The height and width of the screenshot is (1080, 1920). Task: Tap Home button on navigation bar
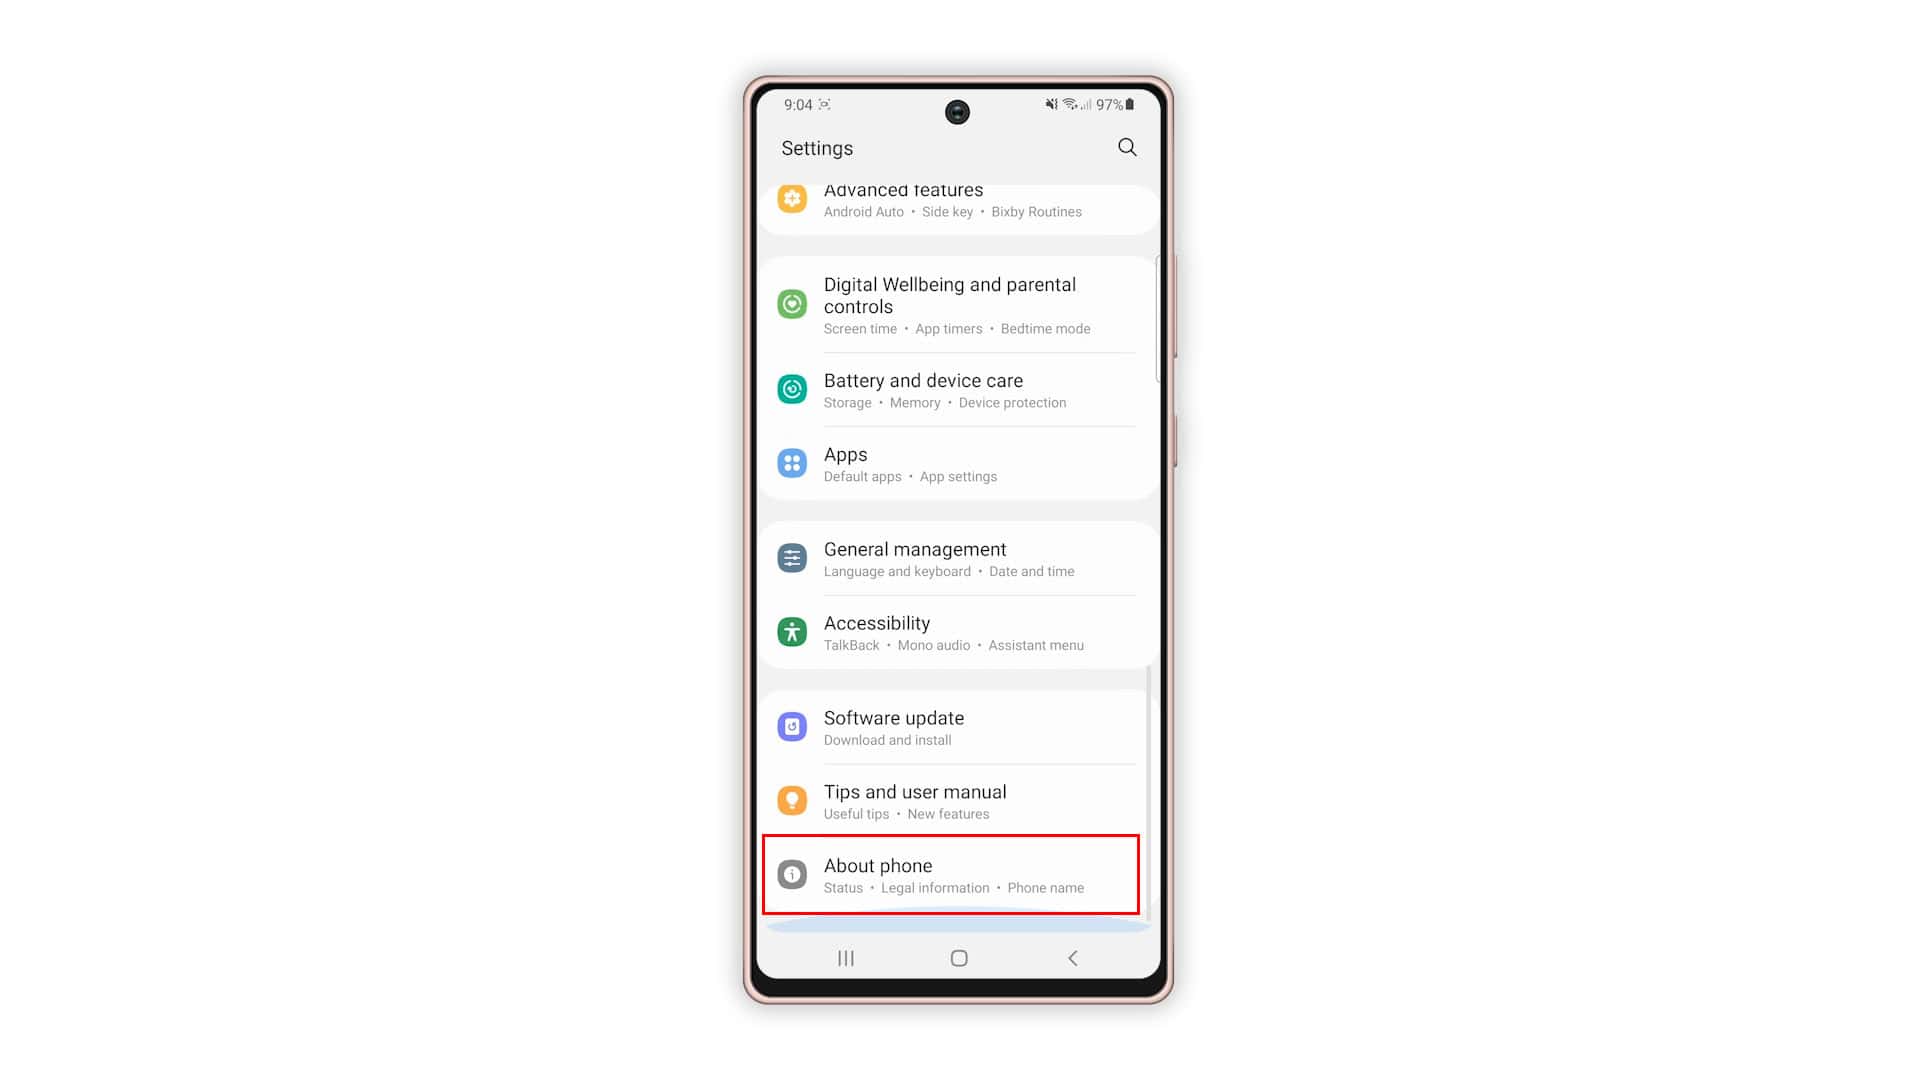[x=959, y=957]
